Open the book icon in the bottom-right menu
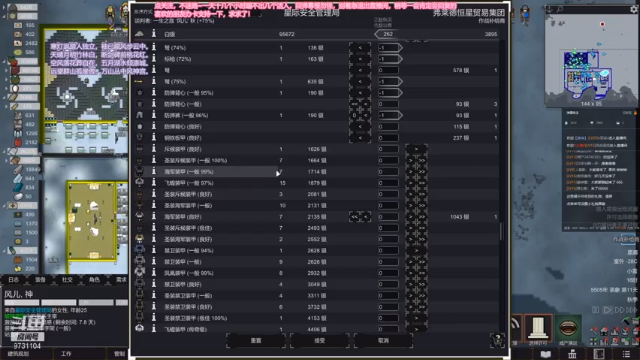Screen dimensions: 640x360 click(546, 354)
